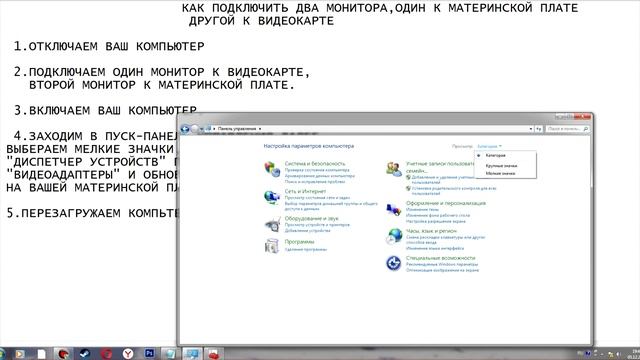Open the Clock, Language and Region icon

coord(394,236)
